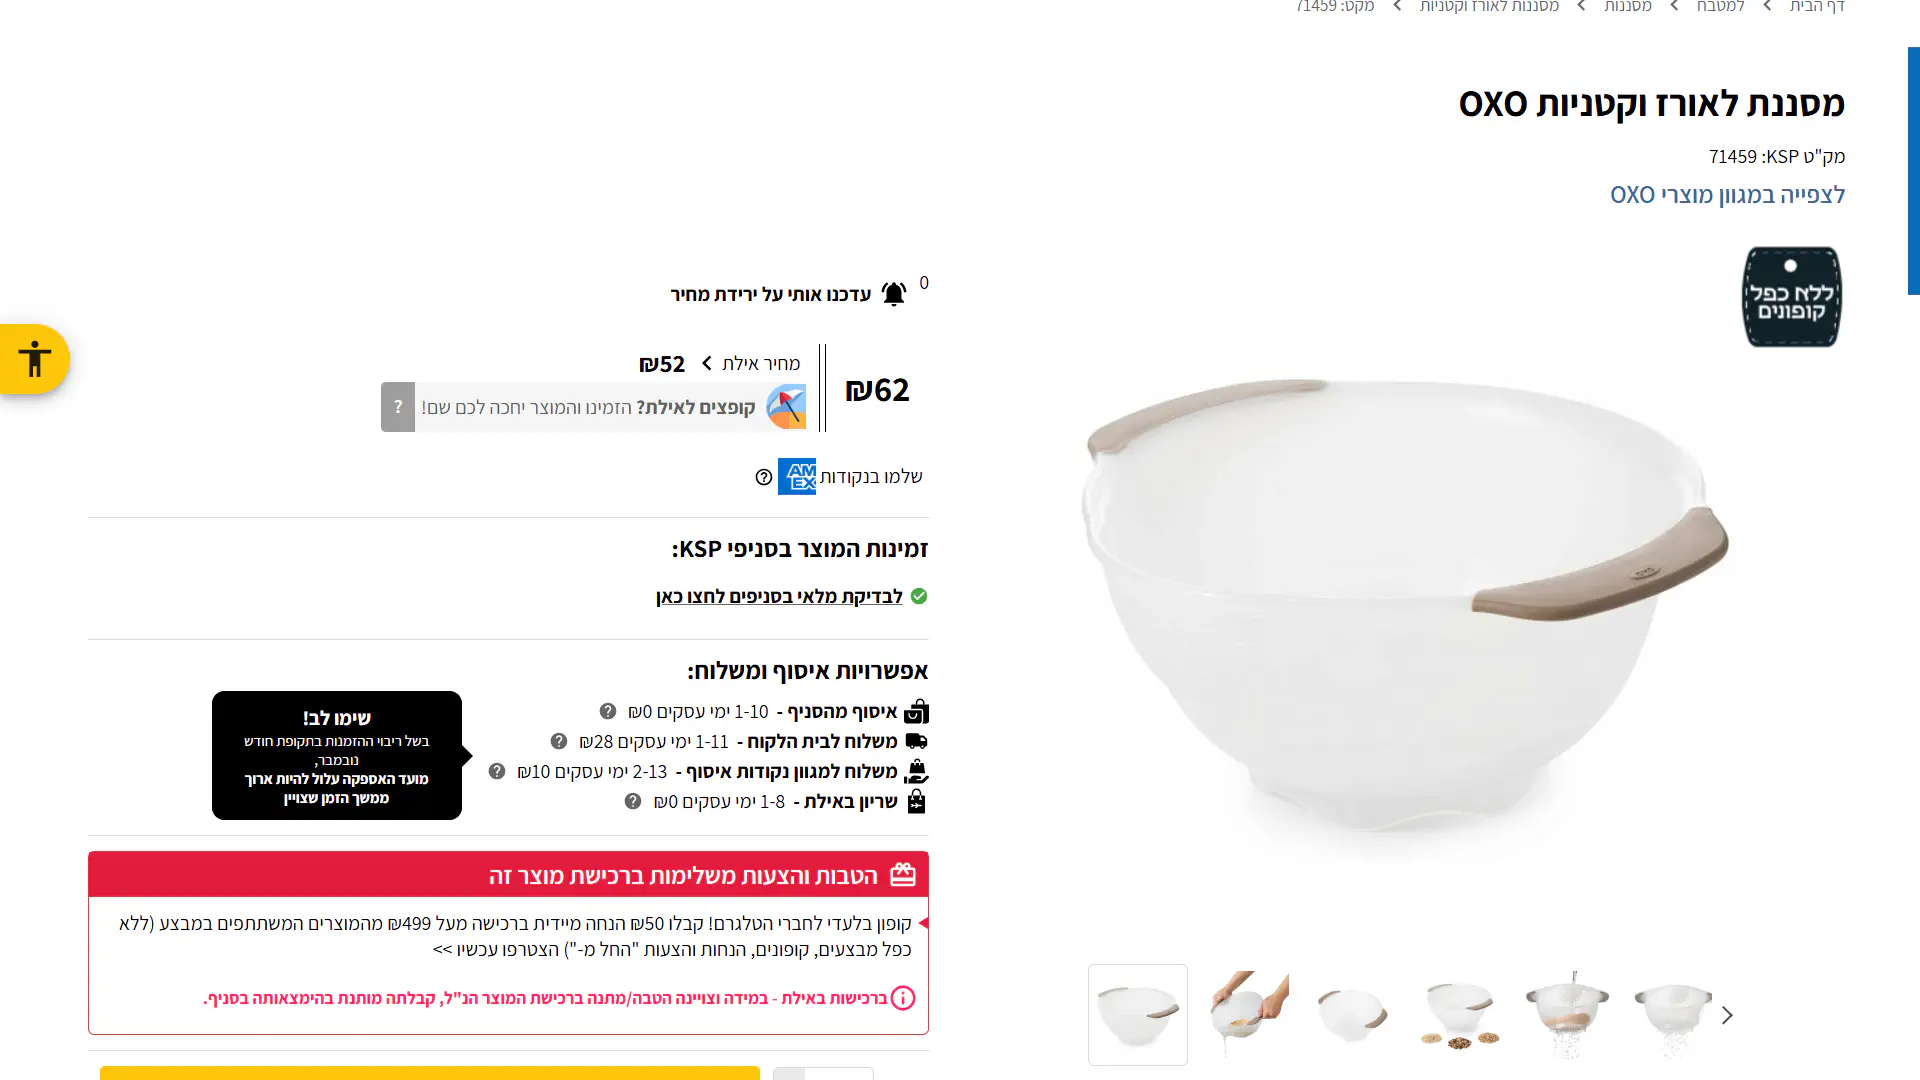Image resolution: width=1920 pixels, height=1080 pixels.
Task: Open help icon beside שלמו בנקודות
Action: (x=764, y=477)
